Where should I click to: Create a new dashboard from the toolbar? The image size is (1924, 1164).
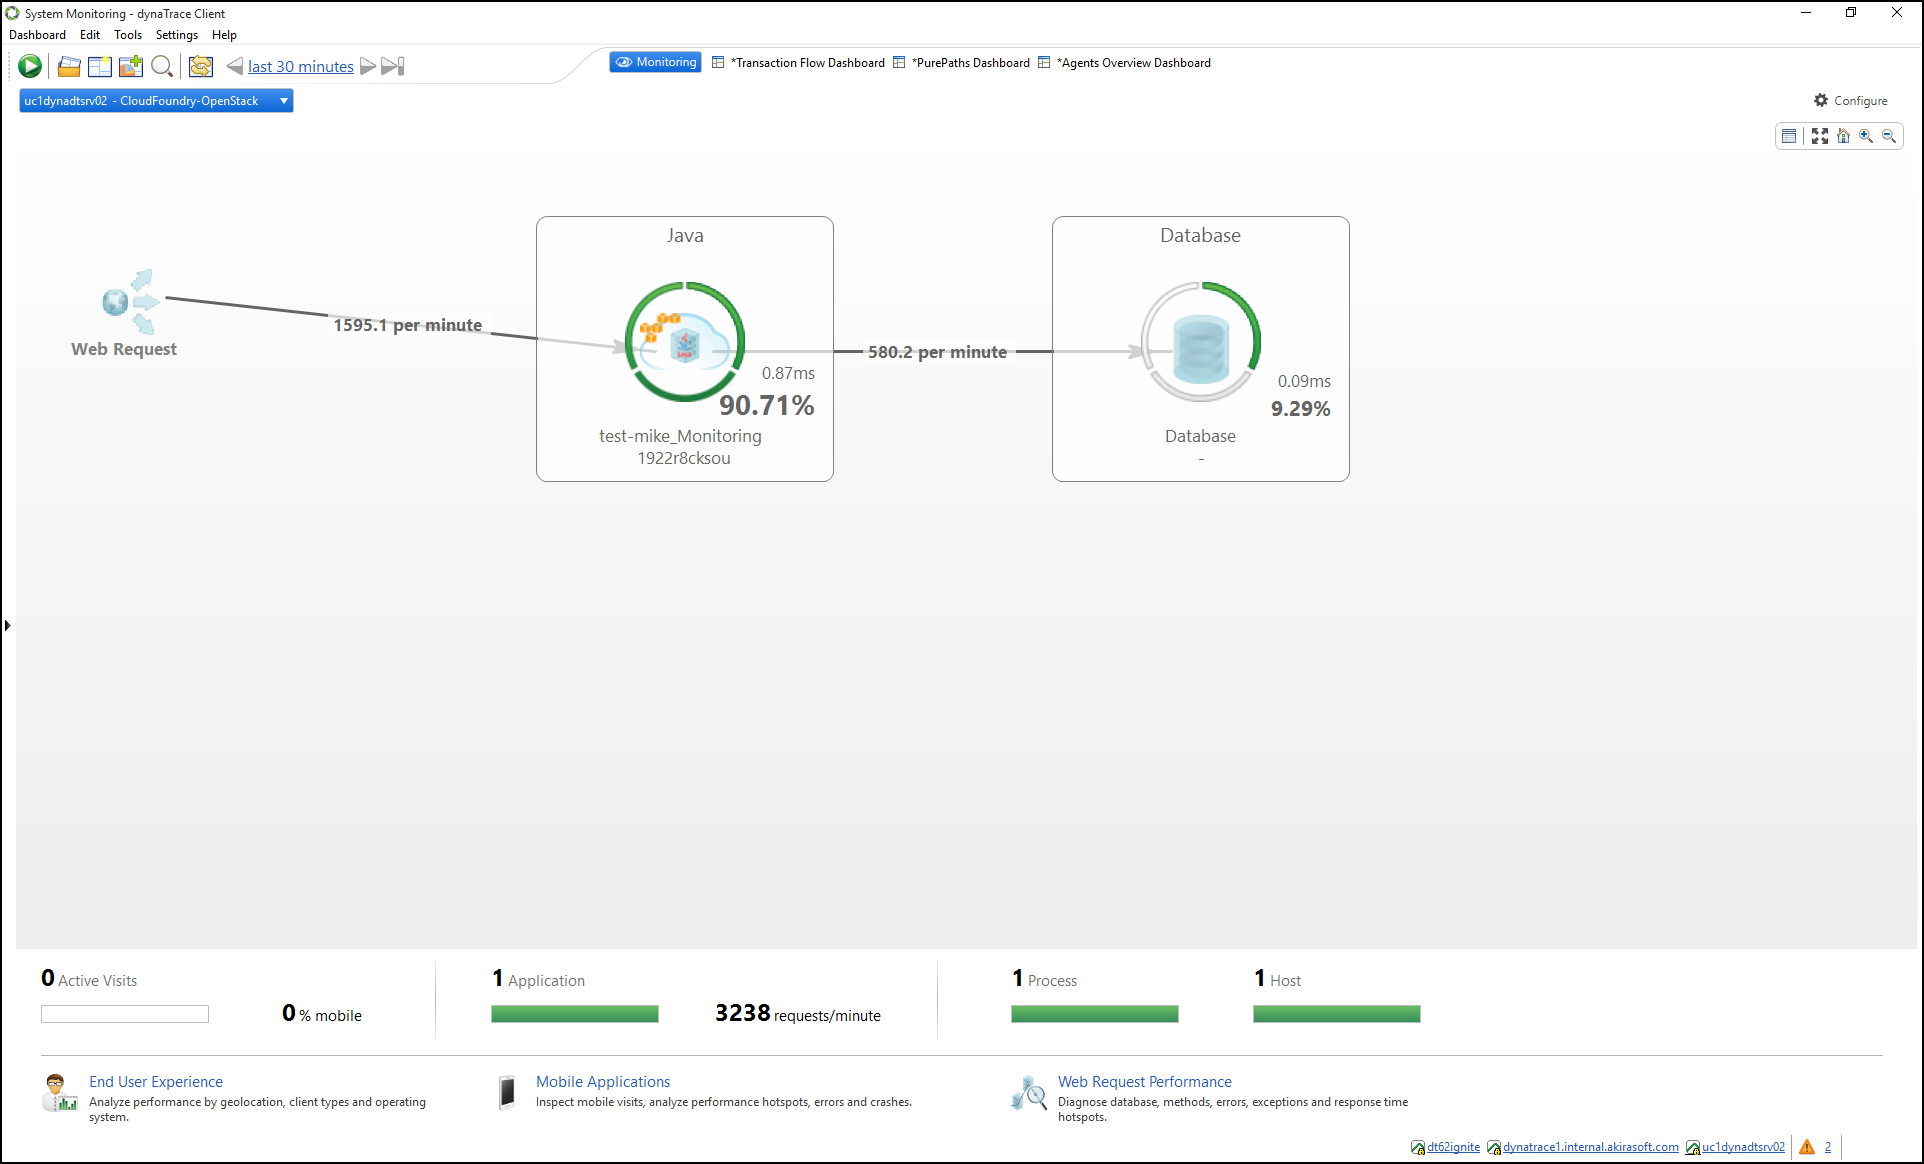(x=100, y=66)
